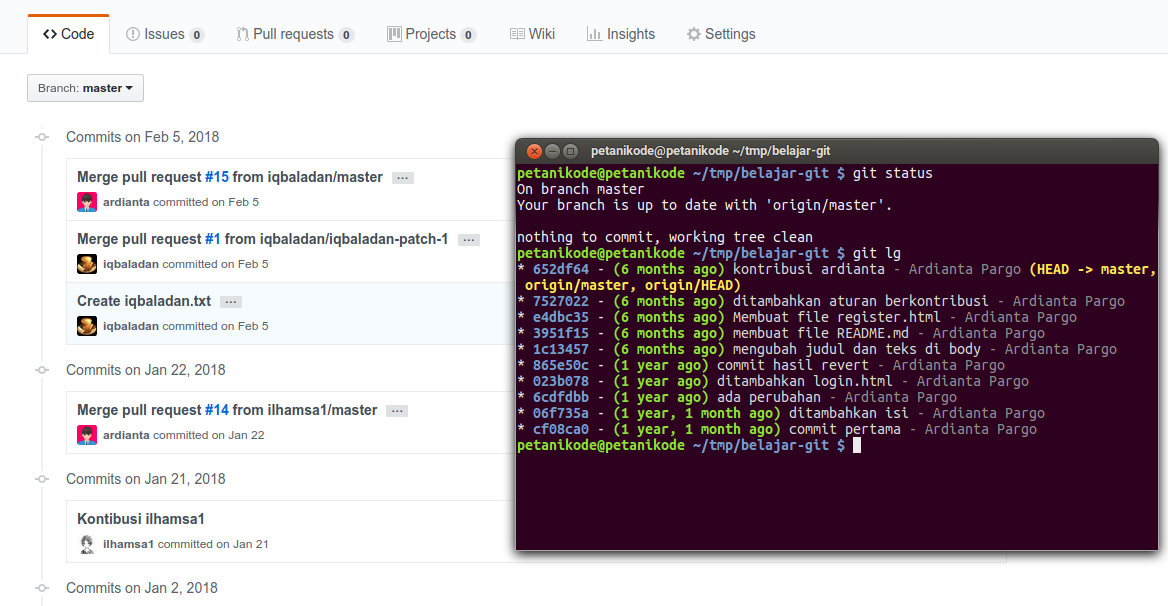The width and height of the screenshot is (1168, 606).
Task: Click the terminal title petanikode@petanikode ~/tmp/belajar-git
Action: [711, 151]
